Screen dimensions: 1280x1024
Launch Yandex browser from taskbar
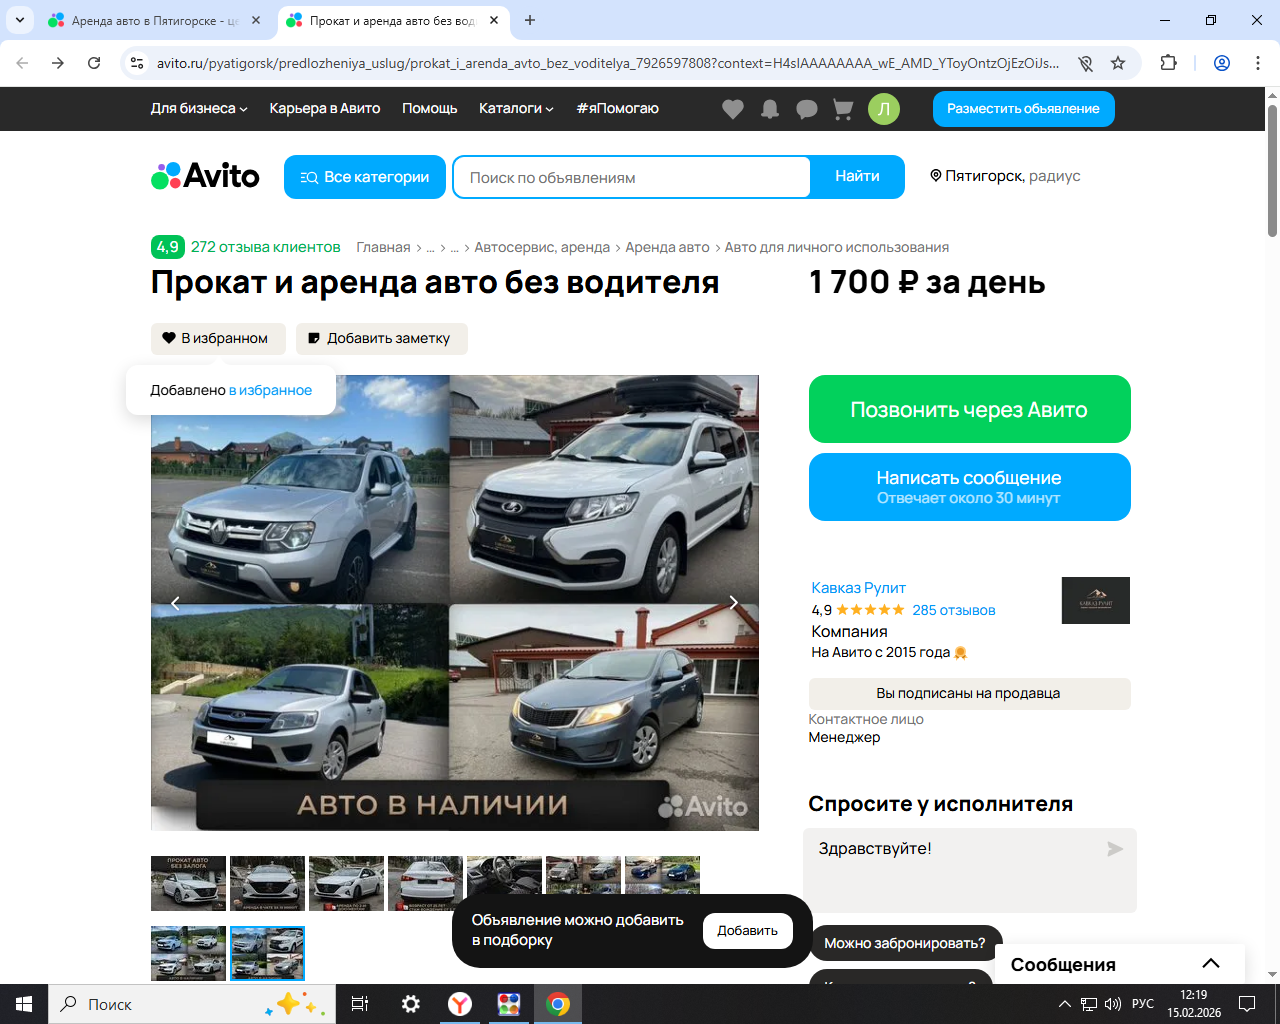(x=460, y=1004)
